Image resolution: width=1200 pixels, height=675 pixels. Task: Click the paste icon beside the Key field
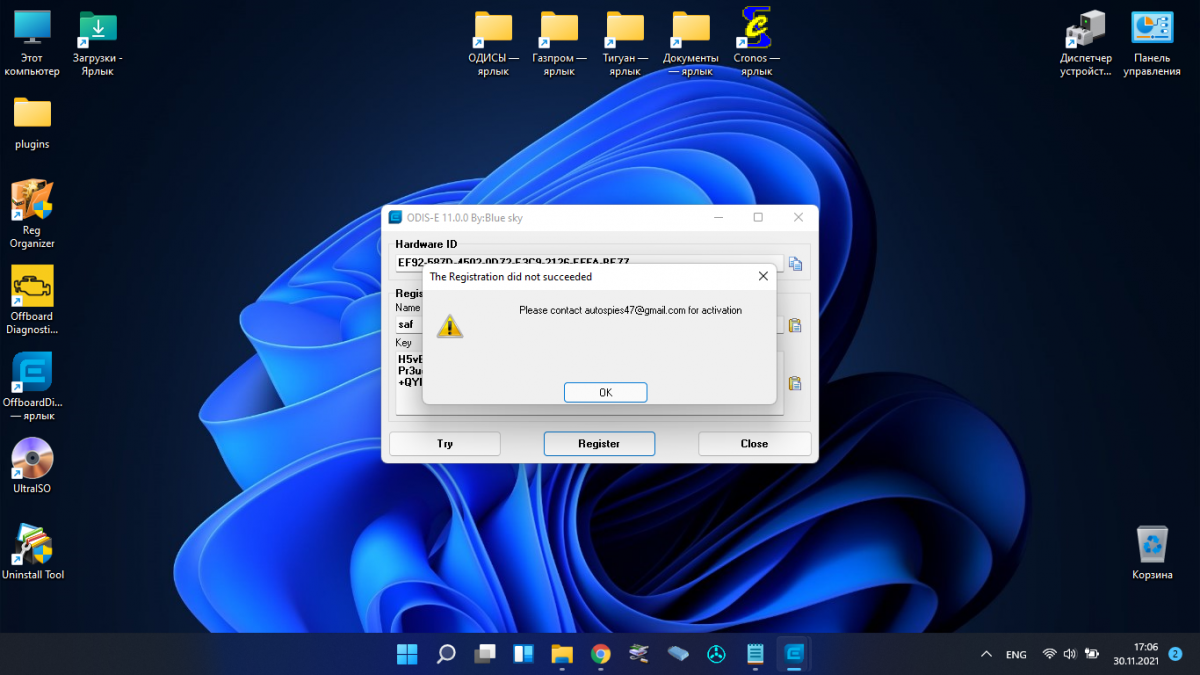(795, 383)
